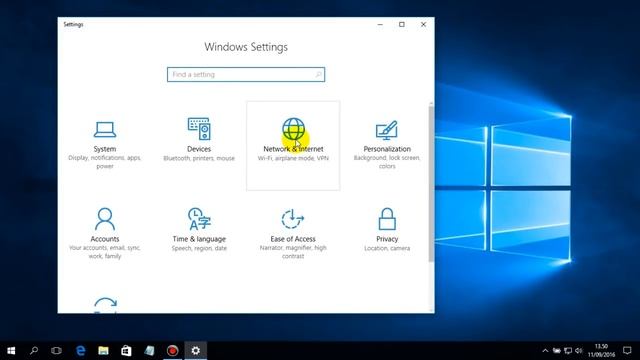The image size is (640, 360).
Task: Open Ease of Access settings
Action: (x=293, y=235)
